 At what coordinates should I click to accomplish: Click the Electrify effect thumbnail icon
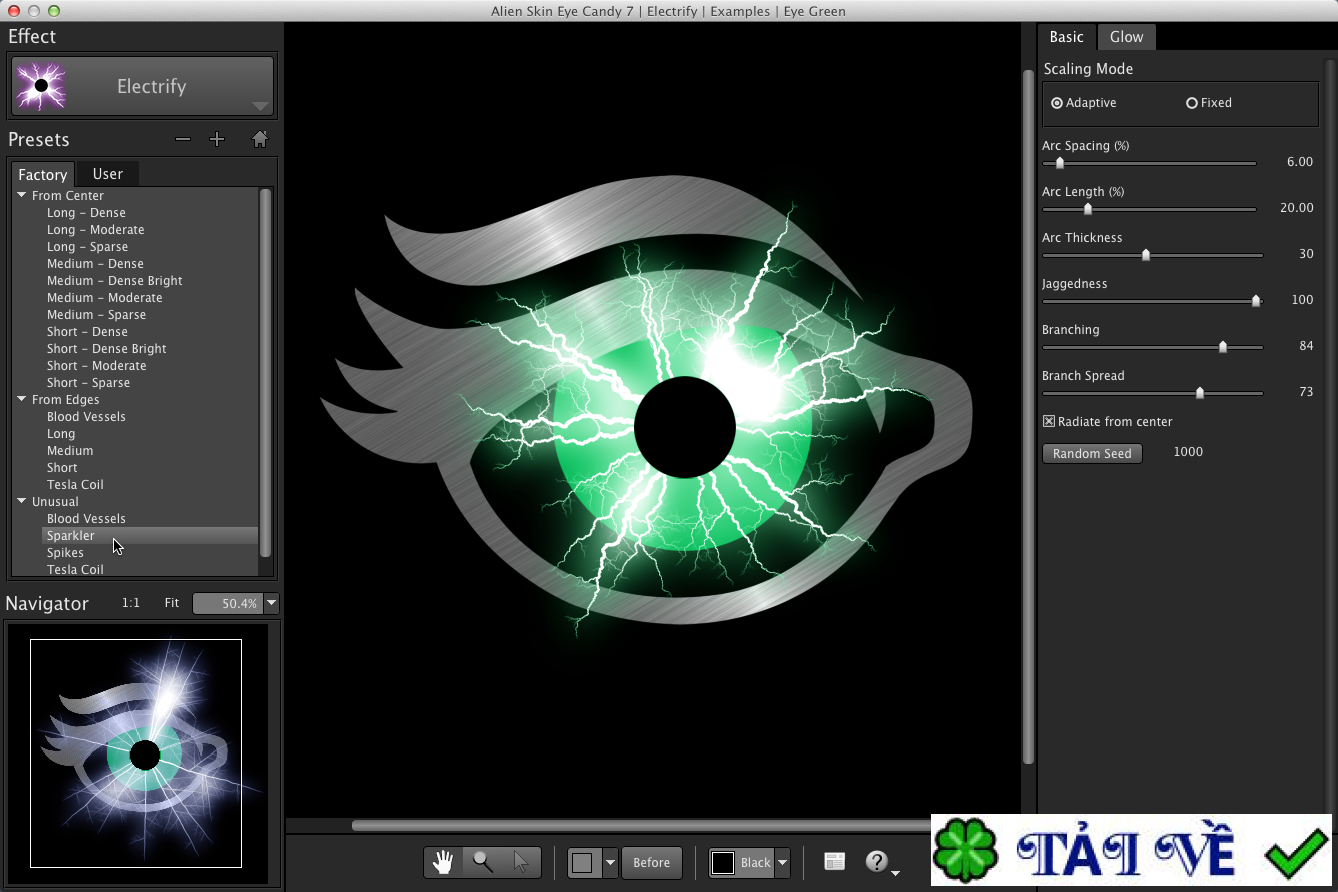pyautogui.click(x=40, y=86)
